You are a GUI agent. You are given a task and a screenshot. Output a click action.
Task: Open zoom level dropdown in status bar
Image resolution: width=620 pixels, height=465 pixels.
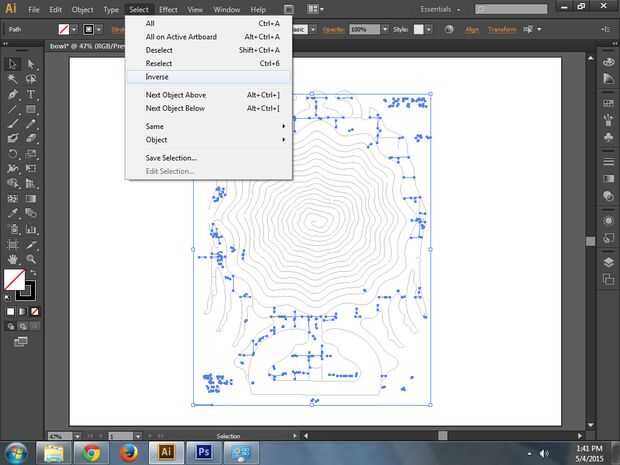coord(77,436)
